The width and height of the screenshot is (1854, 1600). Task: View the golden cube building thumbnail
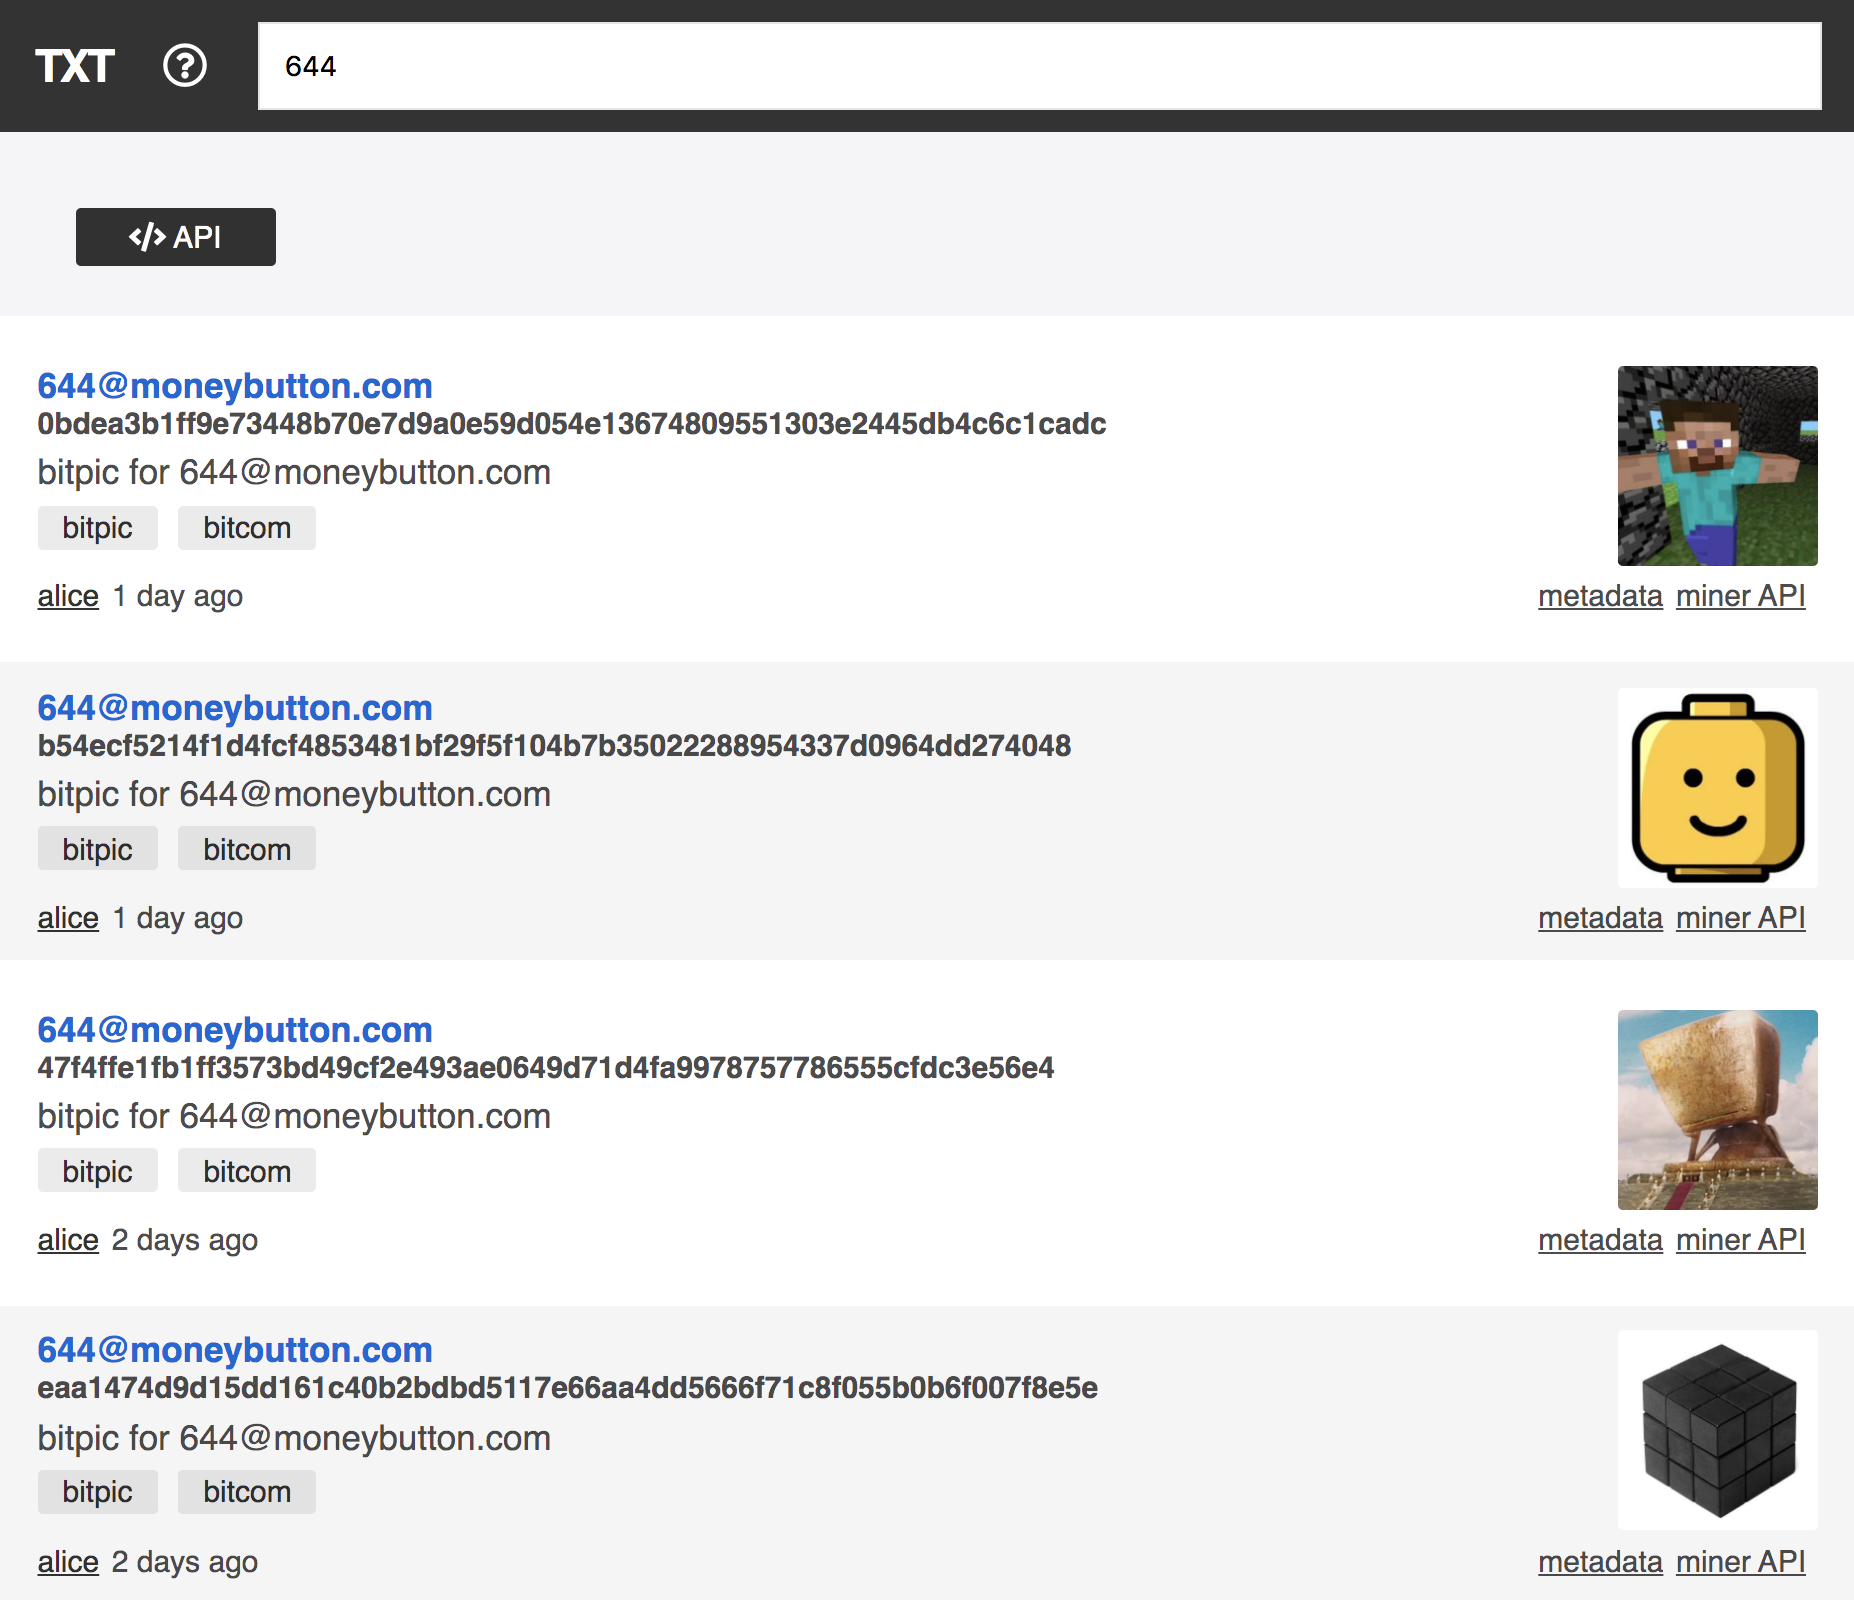[1718, 1110]
